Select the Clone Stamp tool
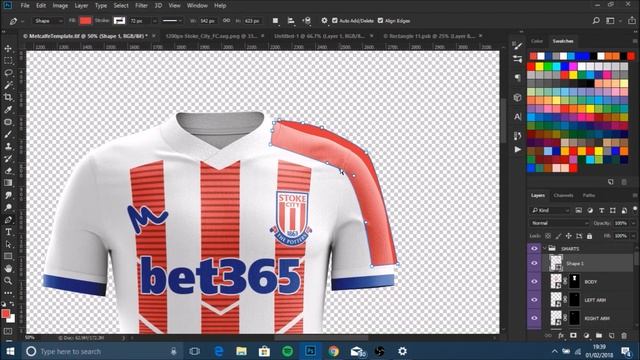Image resolution: width=640 pixels, height=360 pixels. pyautogui.click(x=8, y=147)
